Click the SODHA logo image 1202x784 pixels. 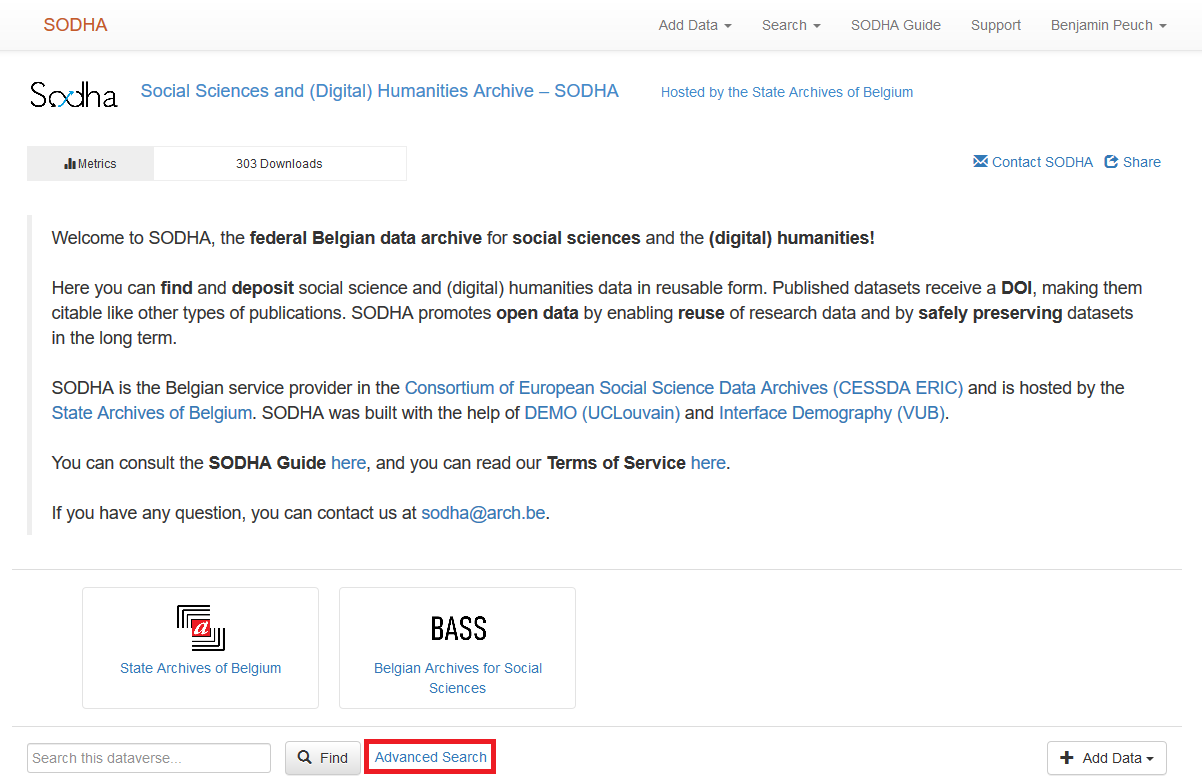73,94
